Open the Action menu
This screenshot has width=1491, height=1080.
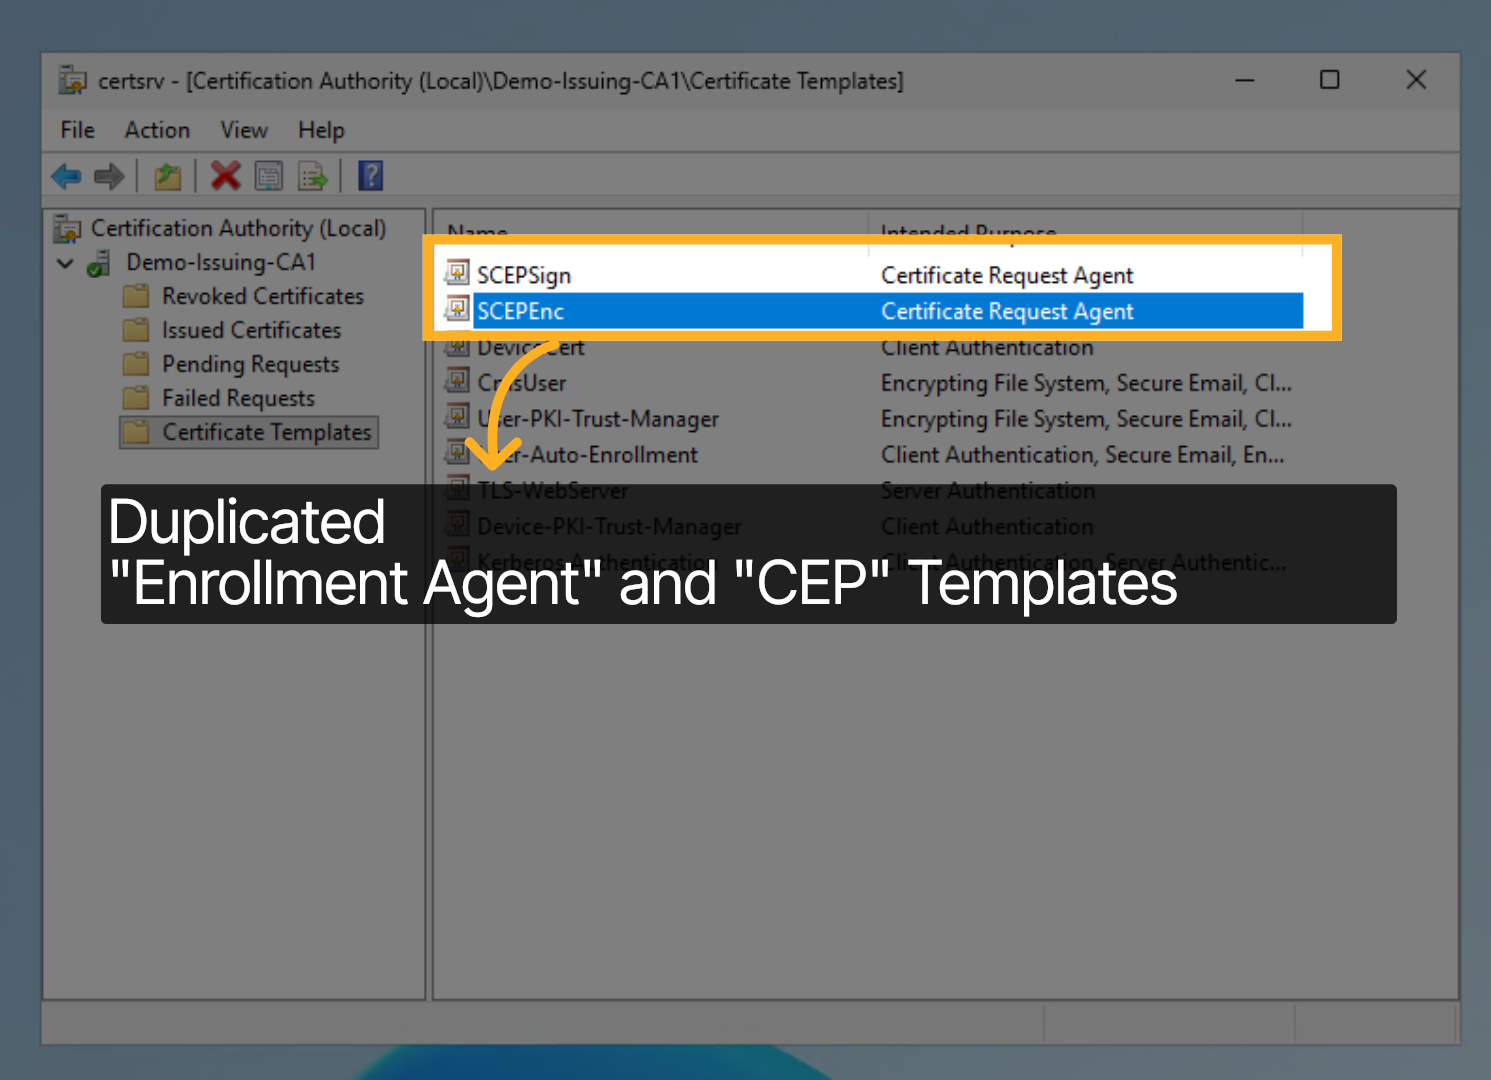(x=157, y=130)
